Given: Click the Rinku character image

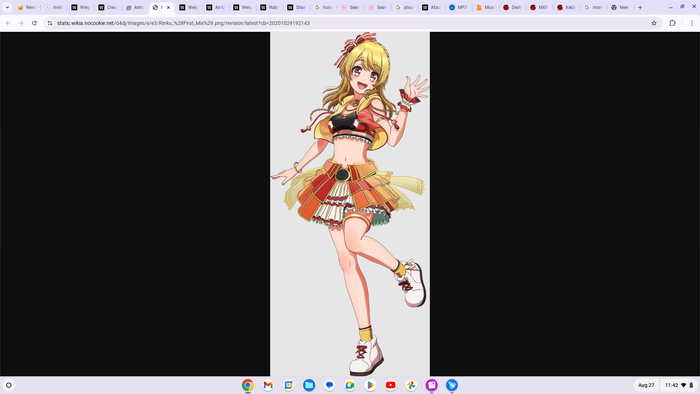Looking at the screenshot, I should point(350,204).
